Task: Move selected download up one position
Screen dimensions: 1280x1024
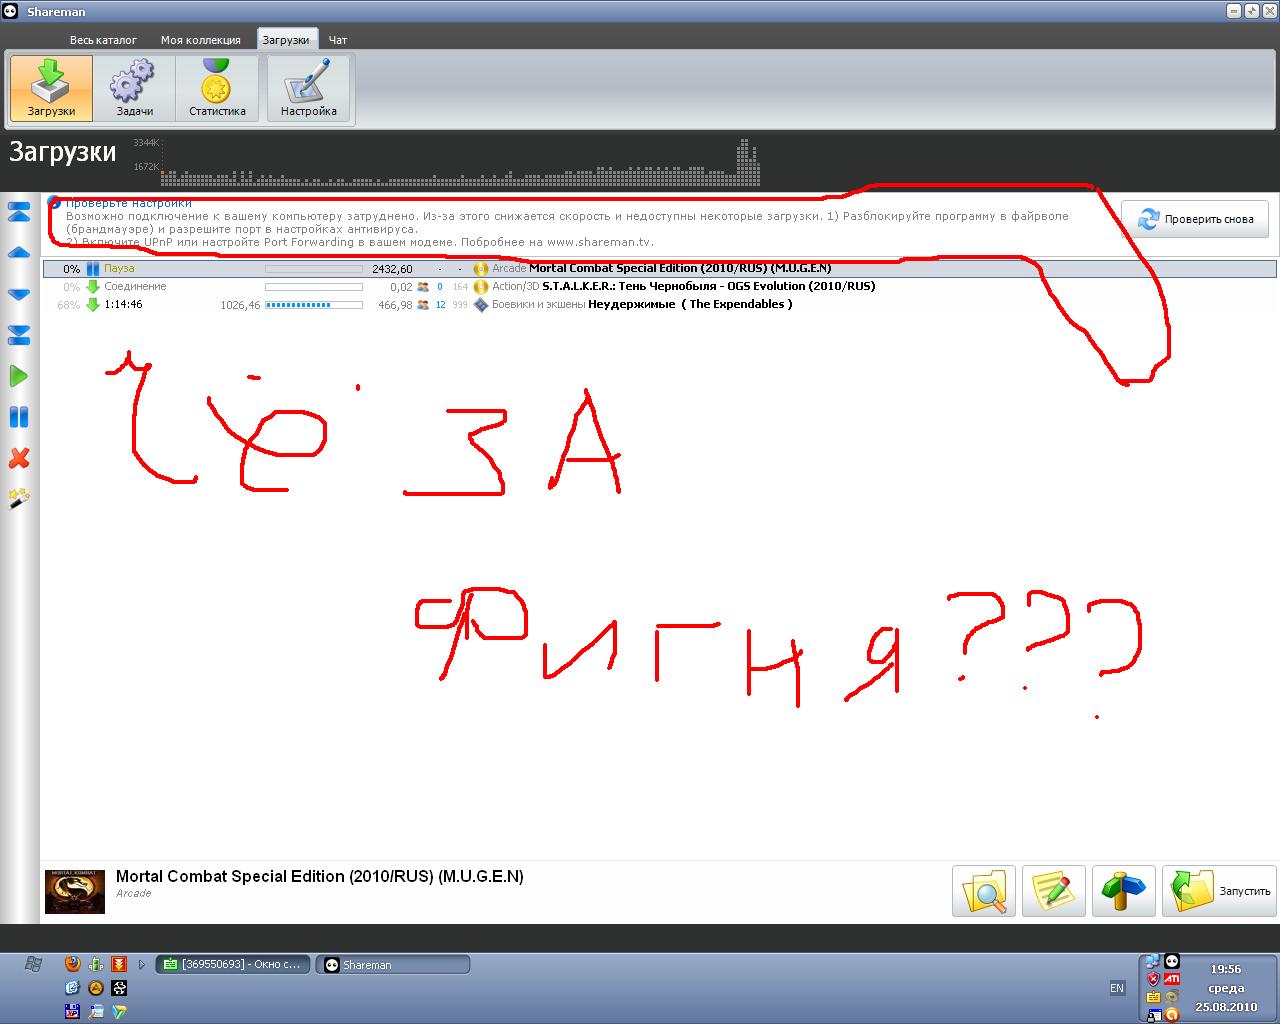Action: point(19,253)
